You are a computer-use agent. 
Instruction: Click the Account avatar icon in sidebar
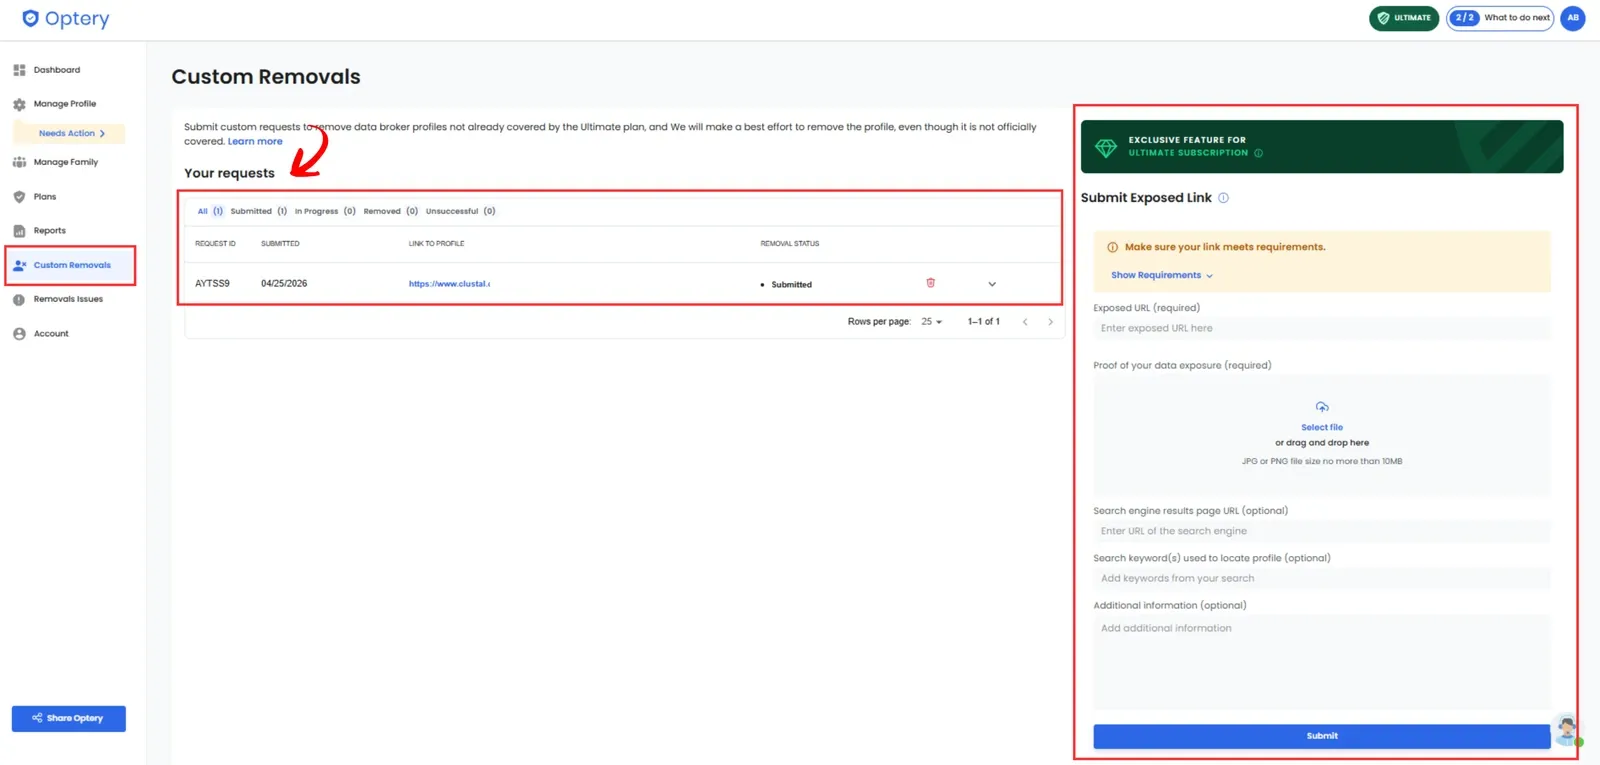pos(19,334)
